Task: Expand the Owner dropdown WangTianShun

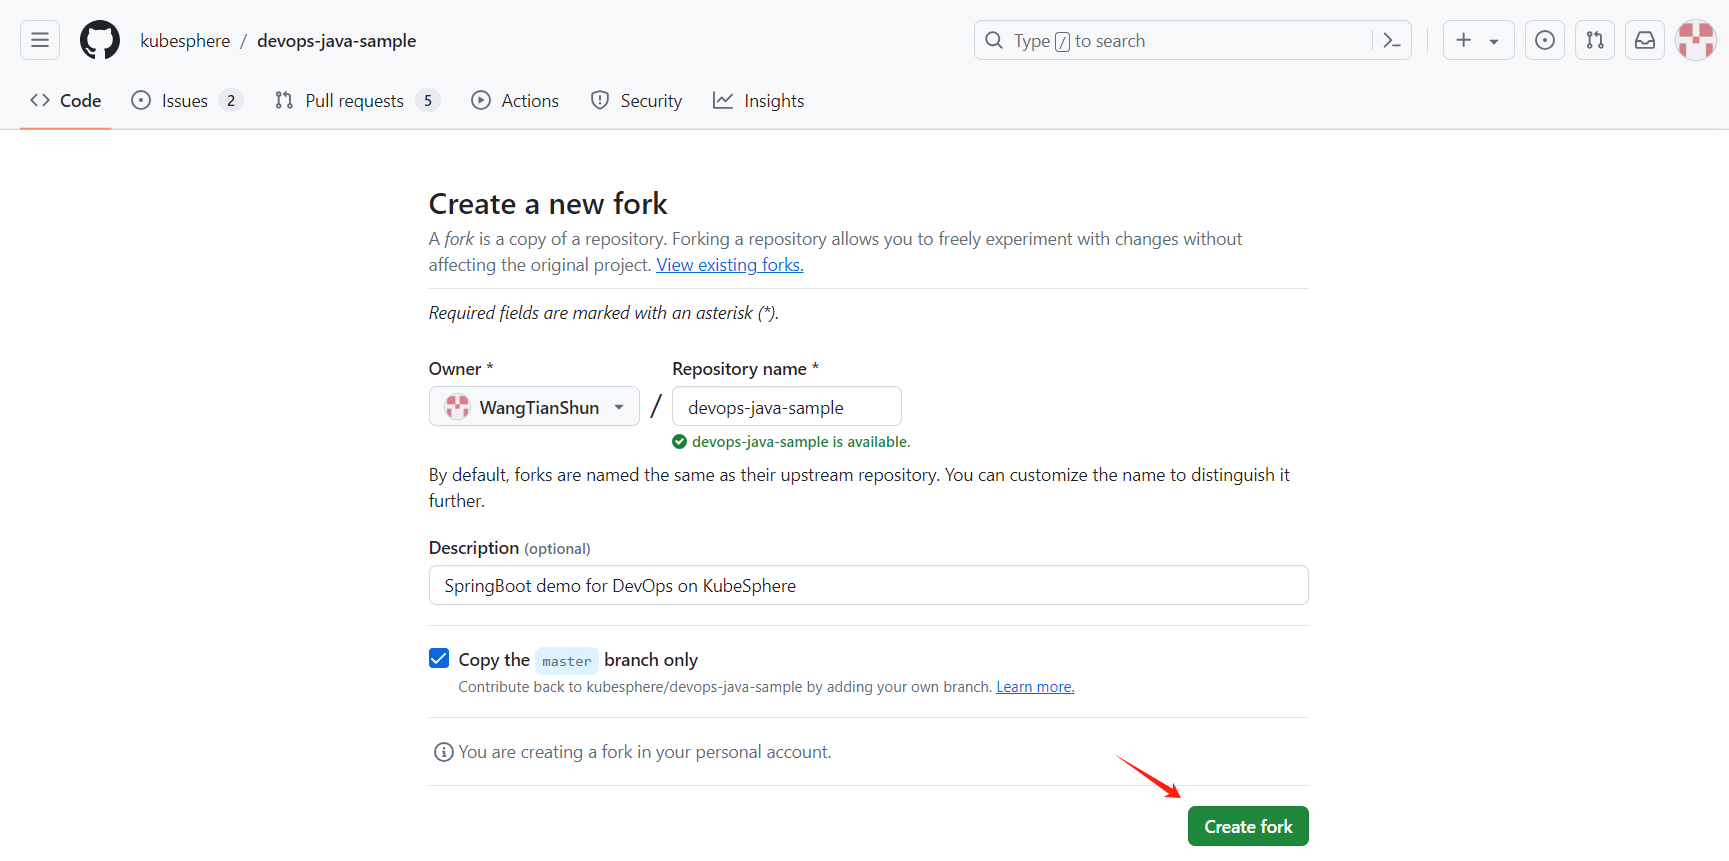Action: 534,407
